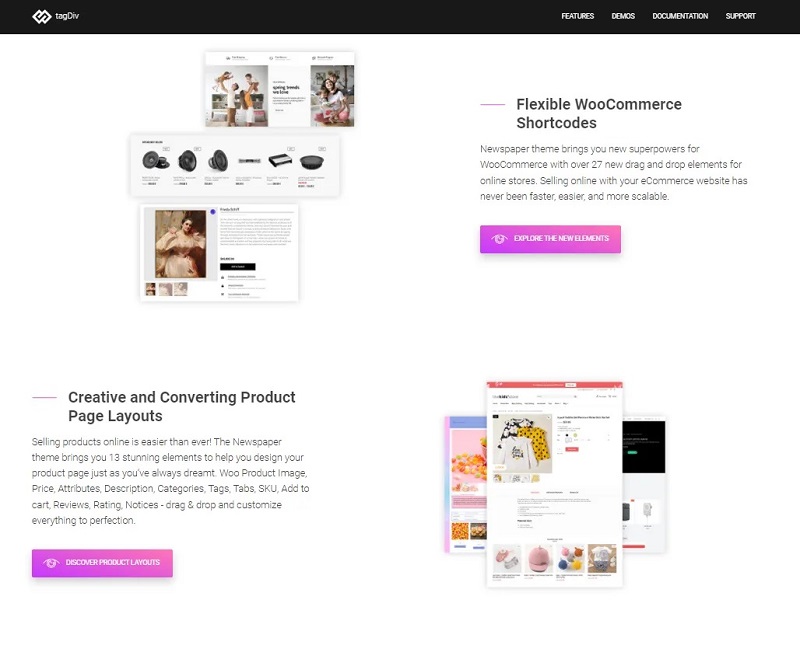This screenshot has width=800, height=652.
Task: Click Discover Product Layouts button
Action: [x=102, y=563]
